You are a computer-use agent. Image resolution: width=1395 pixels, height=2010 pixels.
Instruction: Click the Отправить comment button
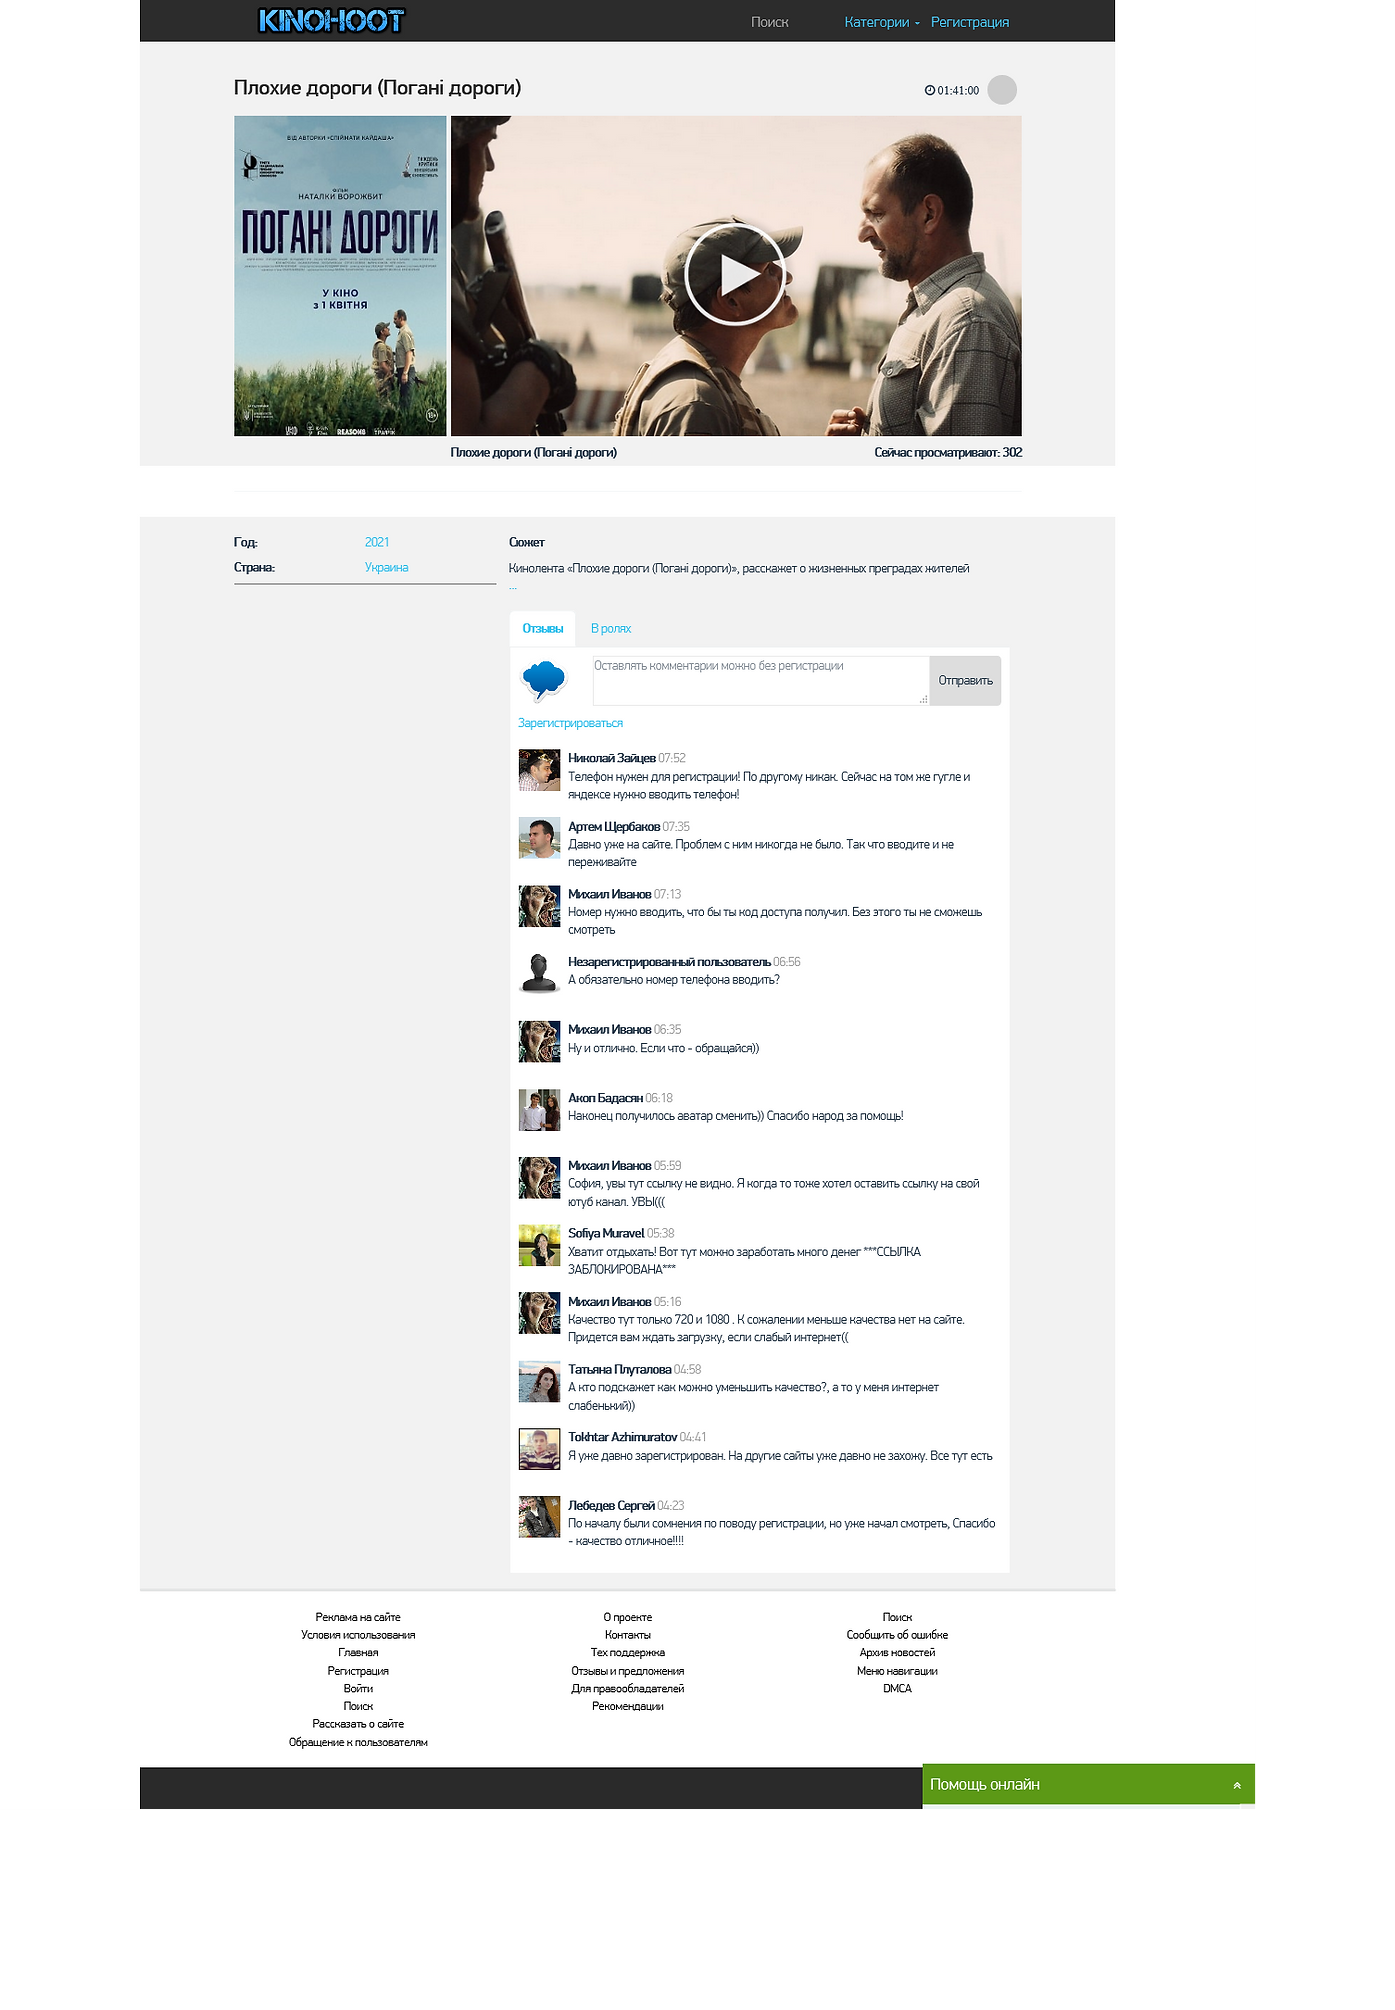coord(965,681)
